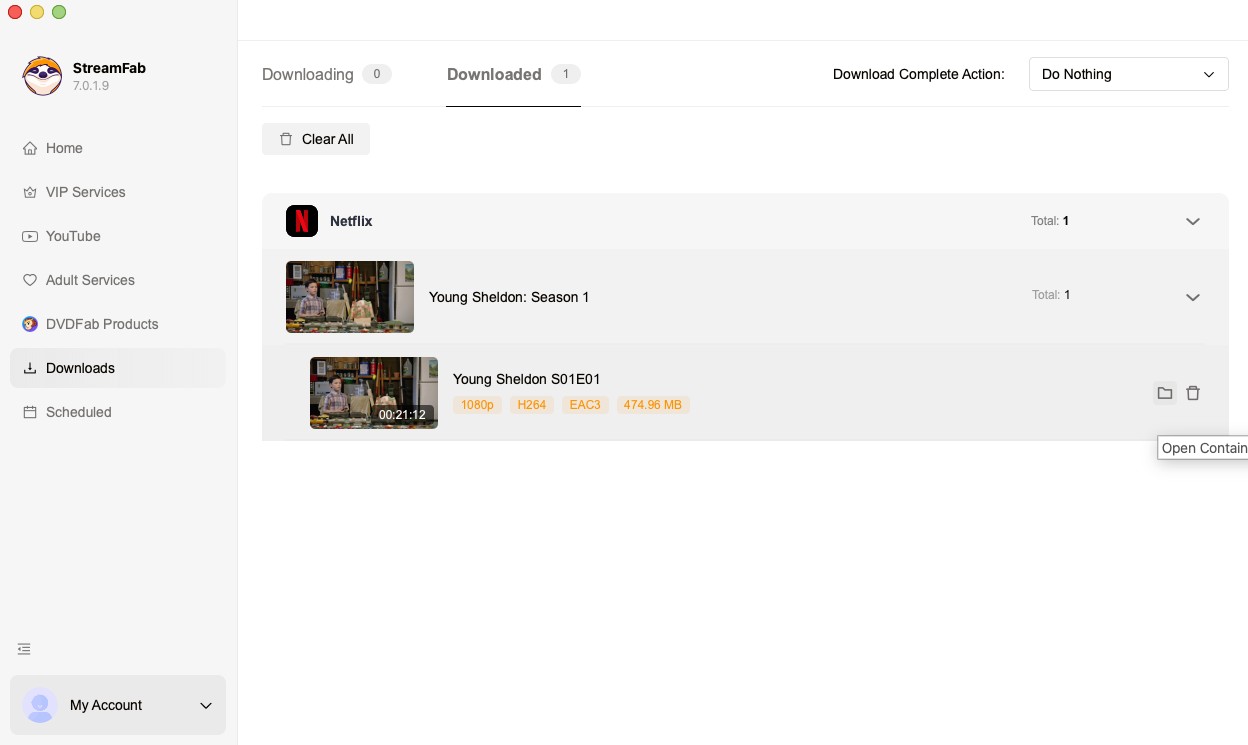Open the Adult Services section
The width and height of the screenshot is (1248, 745).
(90, 280)
